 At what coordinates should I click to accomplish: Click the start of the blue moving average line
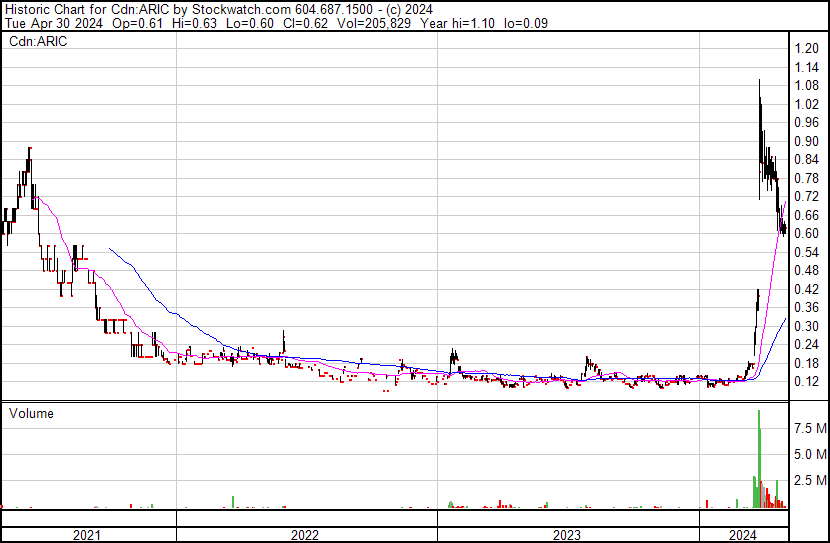[x=108, y=248]
